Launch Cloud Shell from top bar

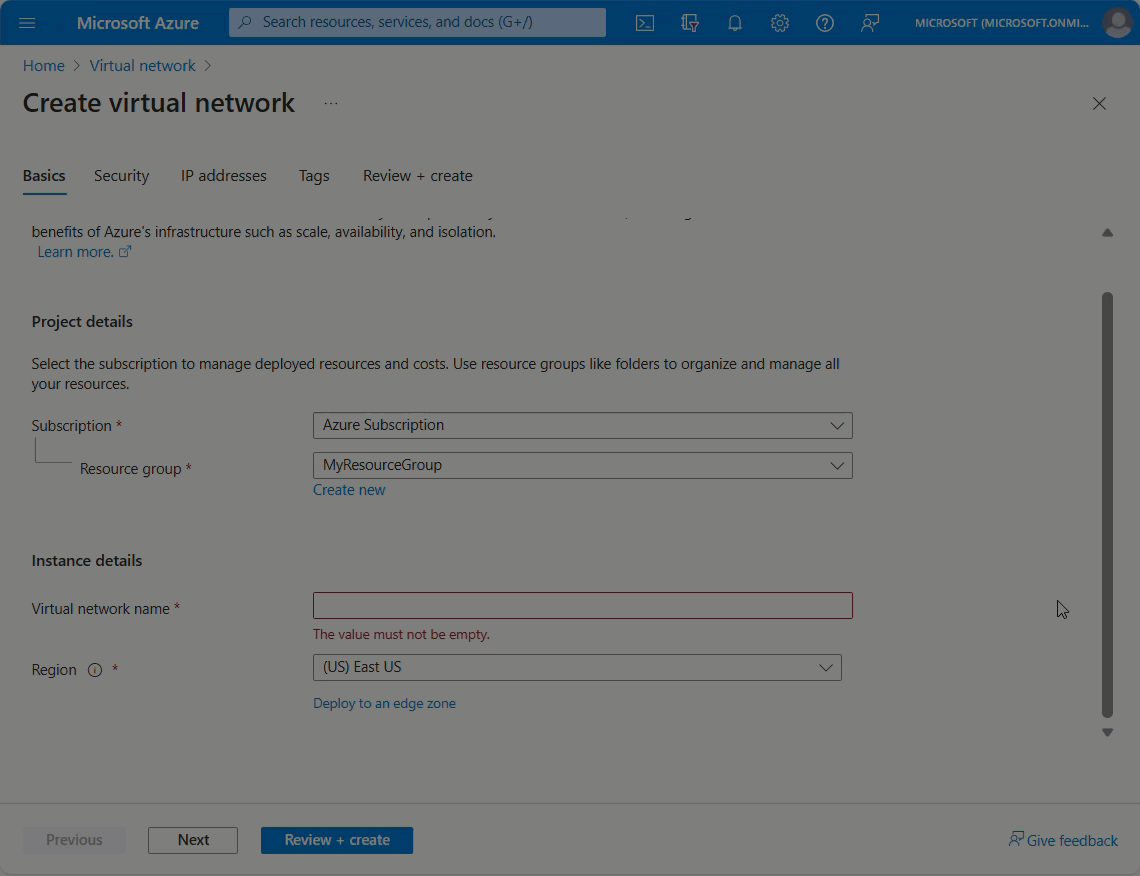645,23
